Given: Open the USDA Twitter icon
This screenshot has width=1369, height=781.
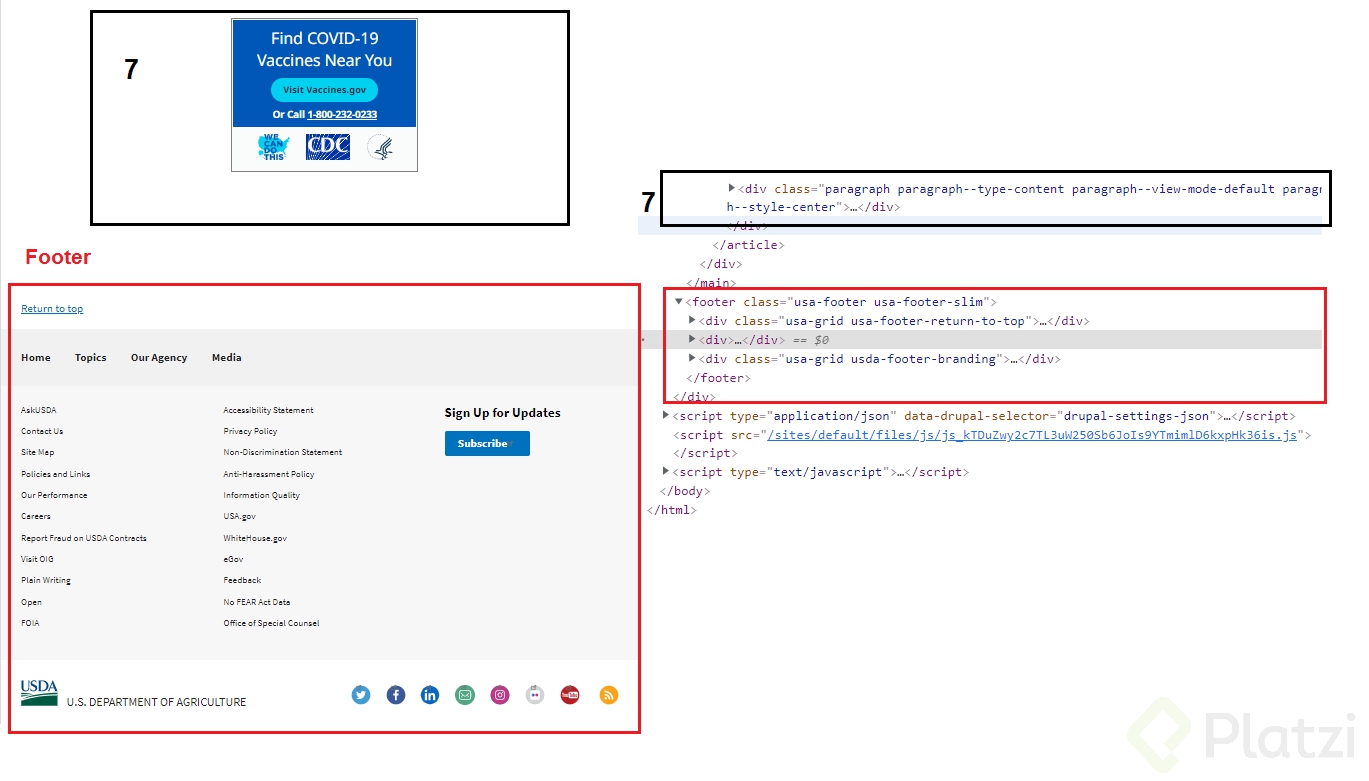Looking at the screenshot, I should [x=361, y=695].
